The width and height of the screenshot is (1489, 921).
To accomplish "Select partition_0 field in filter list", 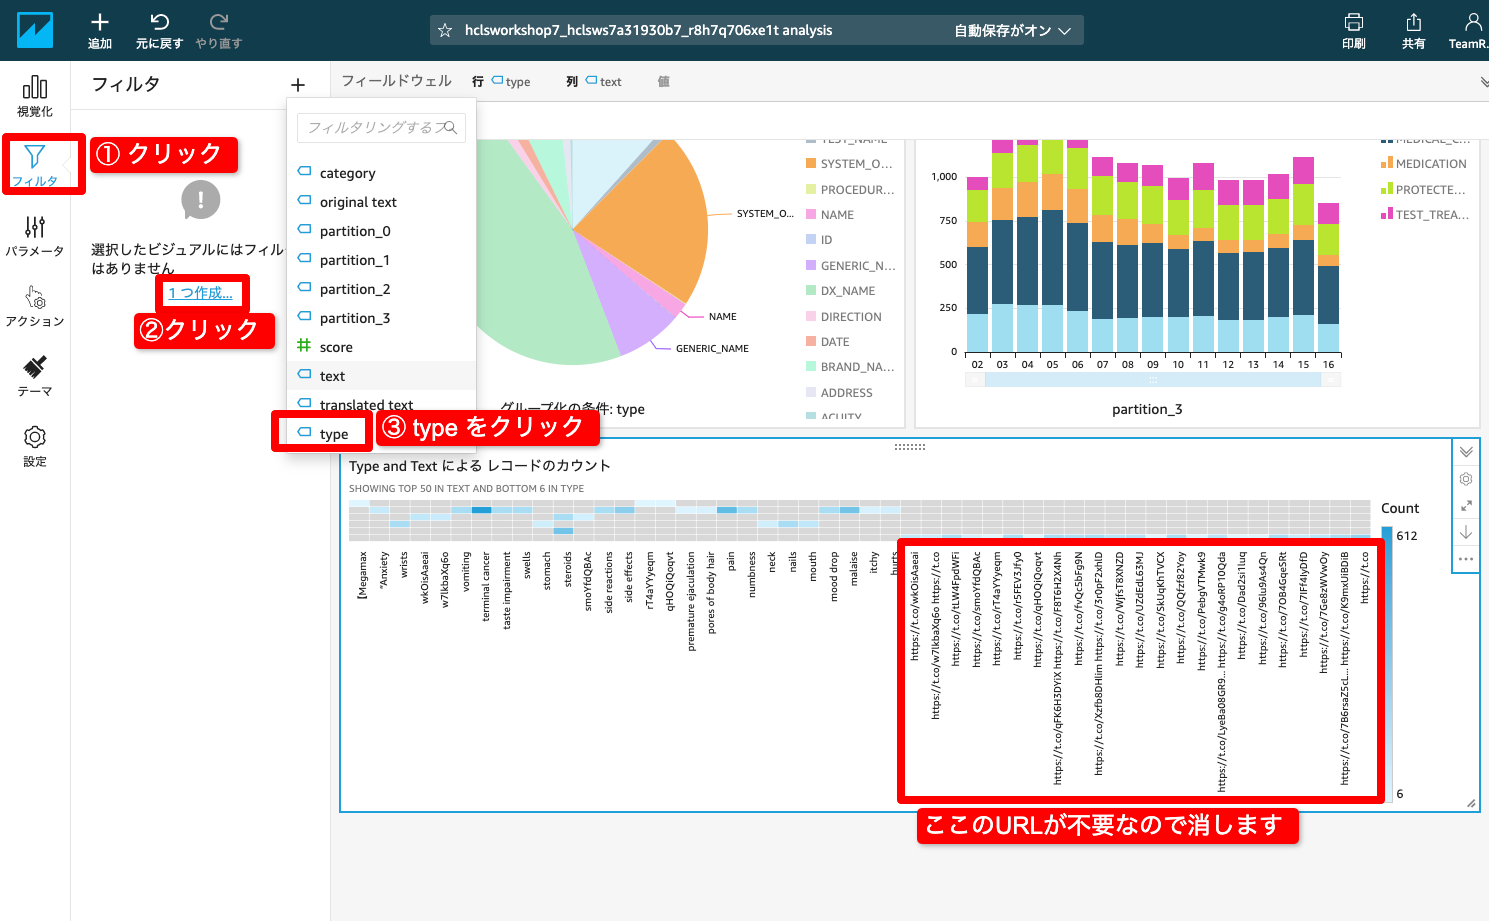I will (381, 231).
